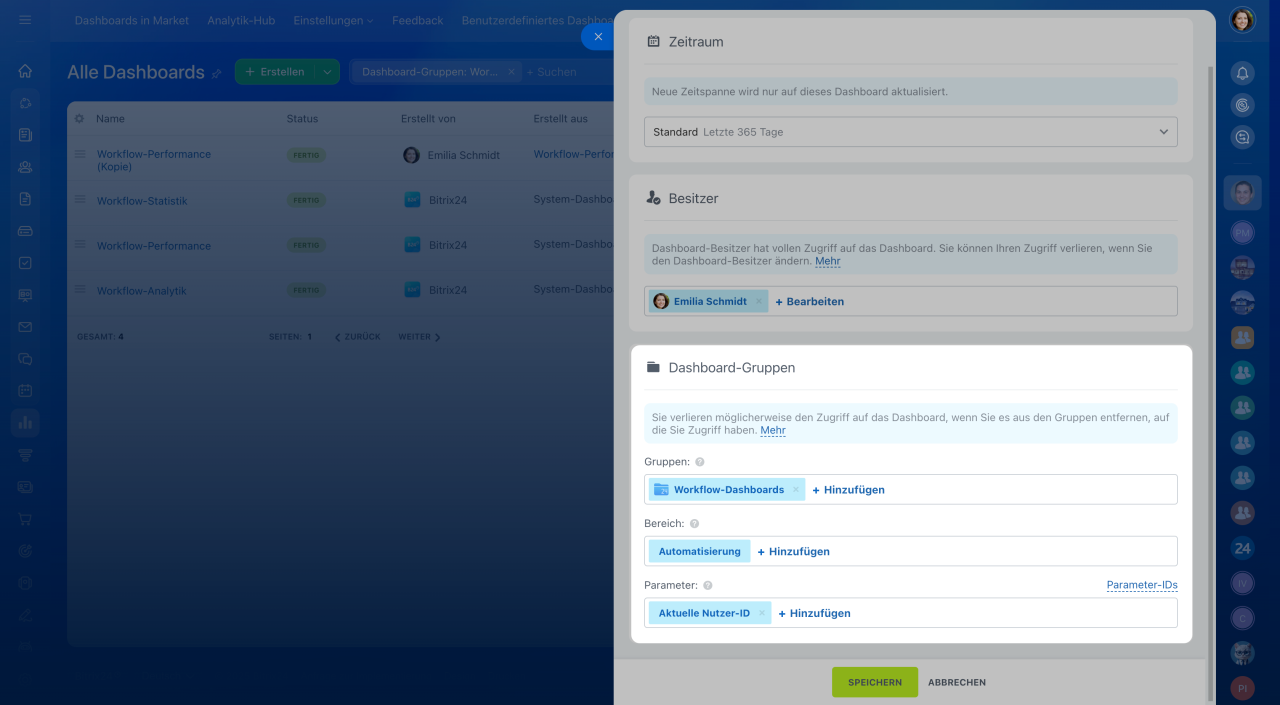Click user profile avatar at top right

click(1242, 20)
